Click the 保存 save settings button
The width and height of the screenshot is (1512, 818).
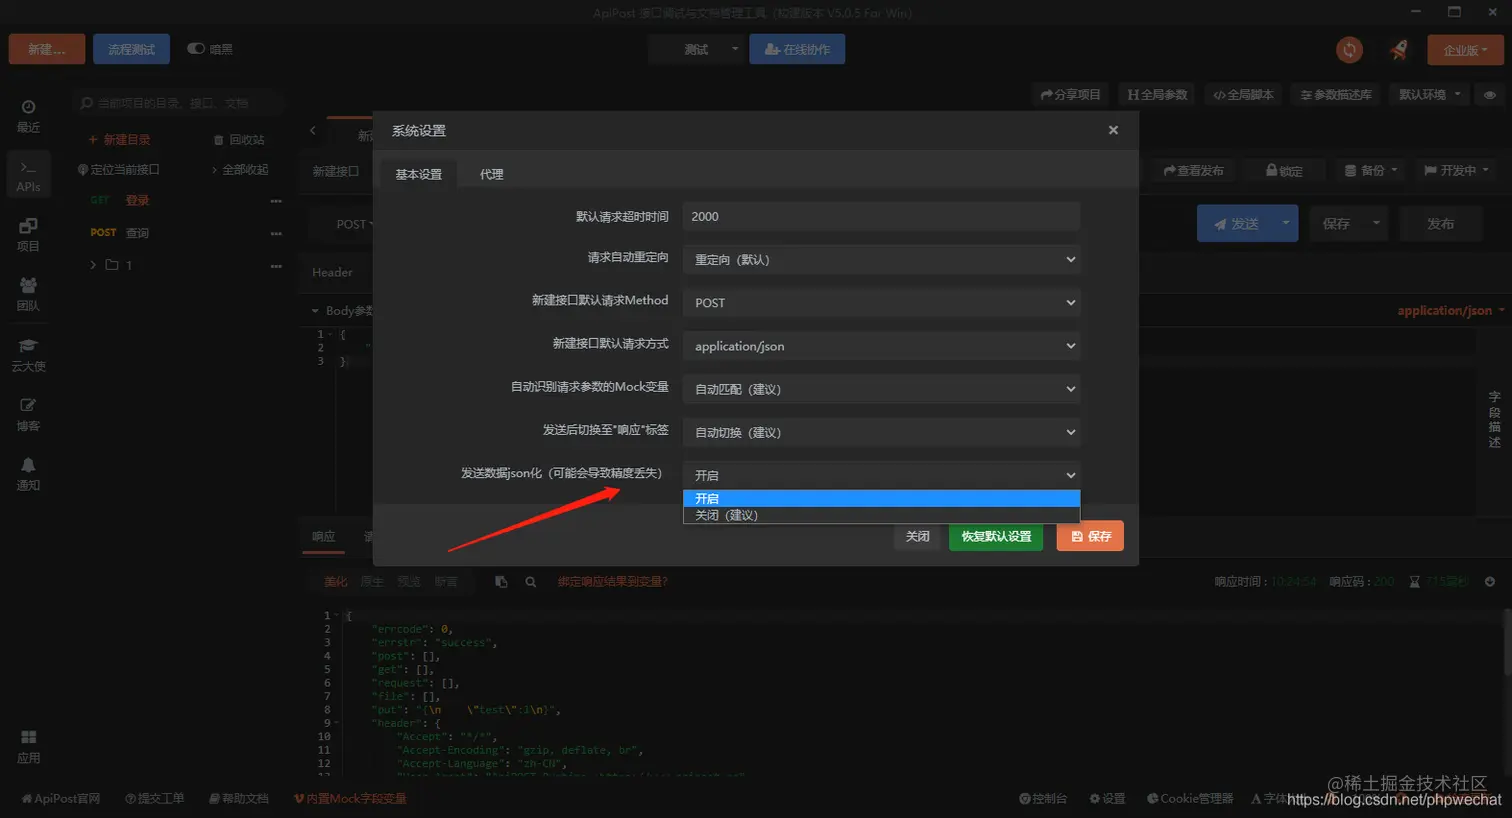pos(1089,536)
